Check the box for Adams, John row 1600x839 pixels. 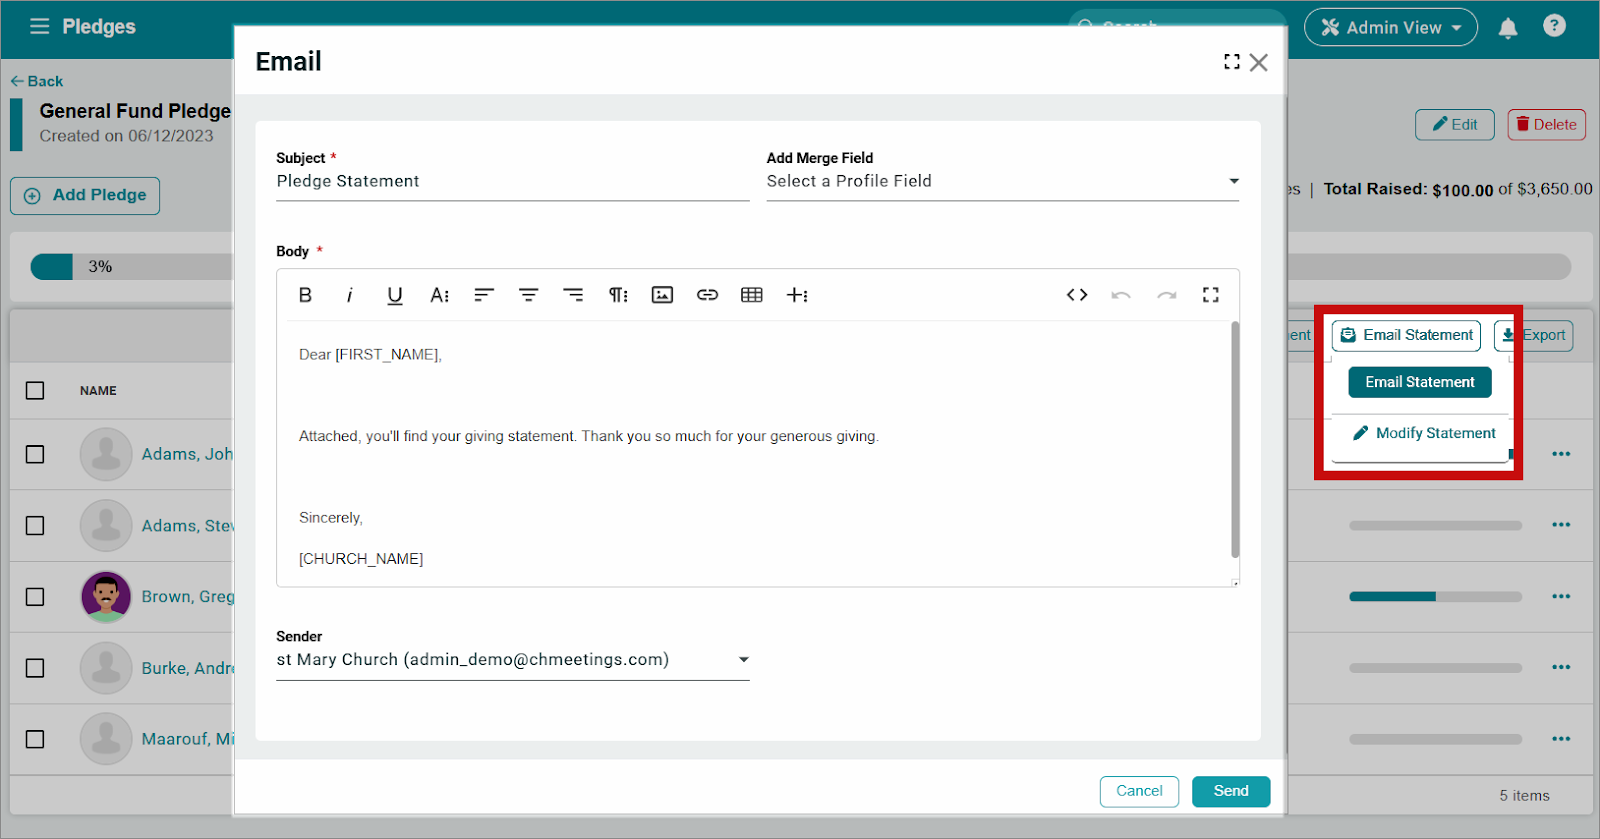click(35, 454)
